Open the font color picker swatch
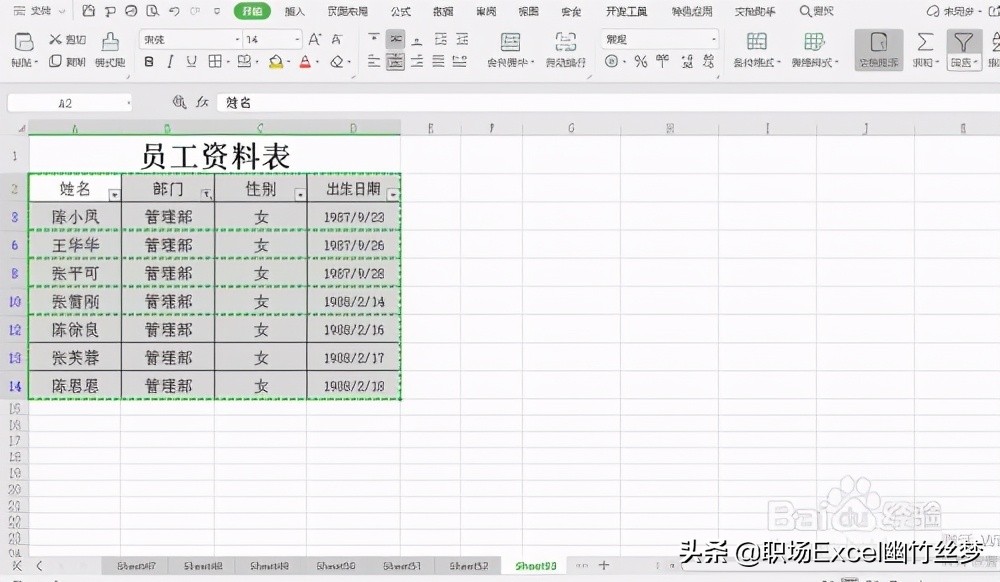 pos(305,61)
